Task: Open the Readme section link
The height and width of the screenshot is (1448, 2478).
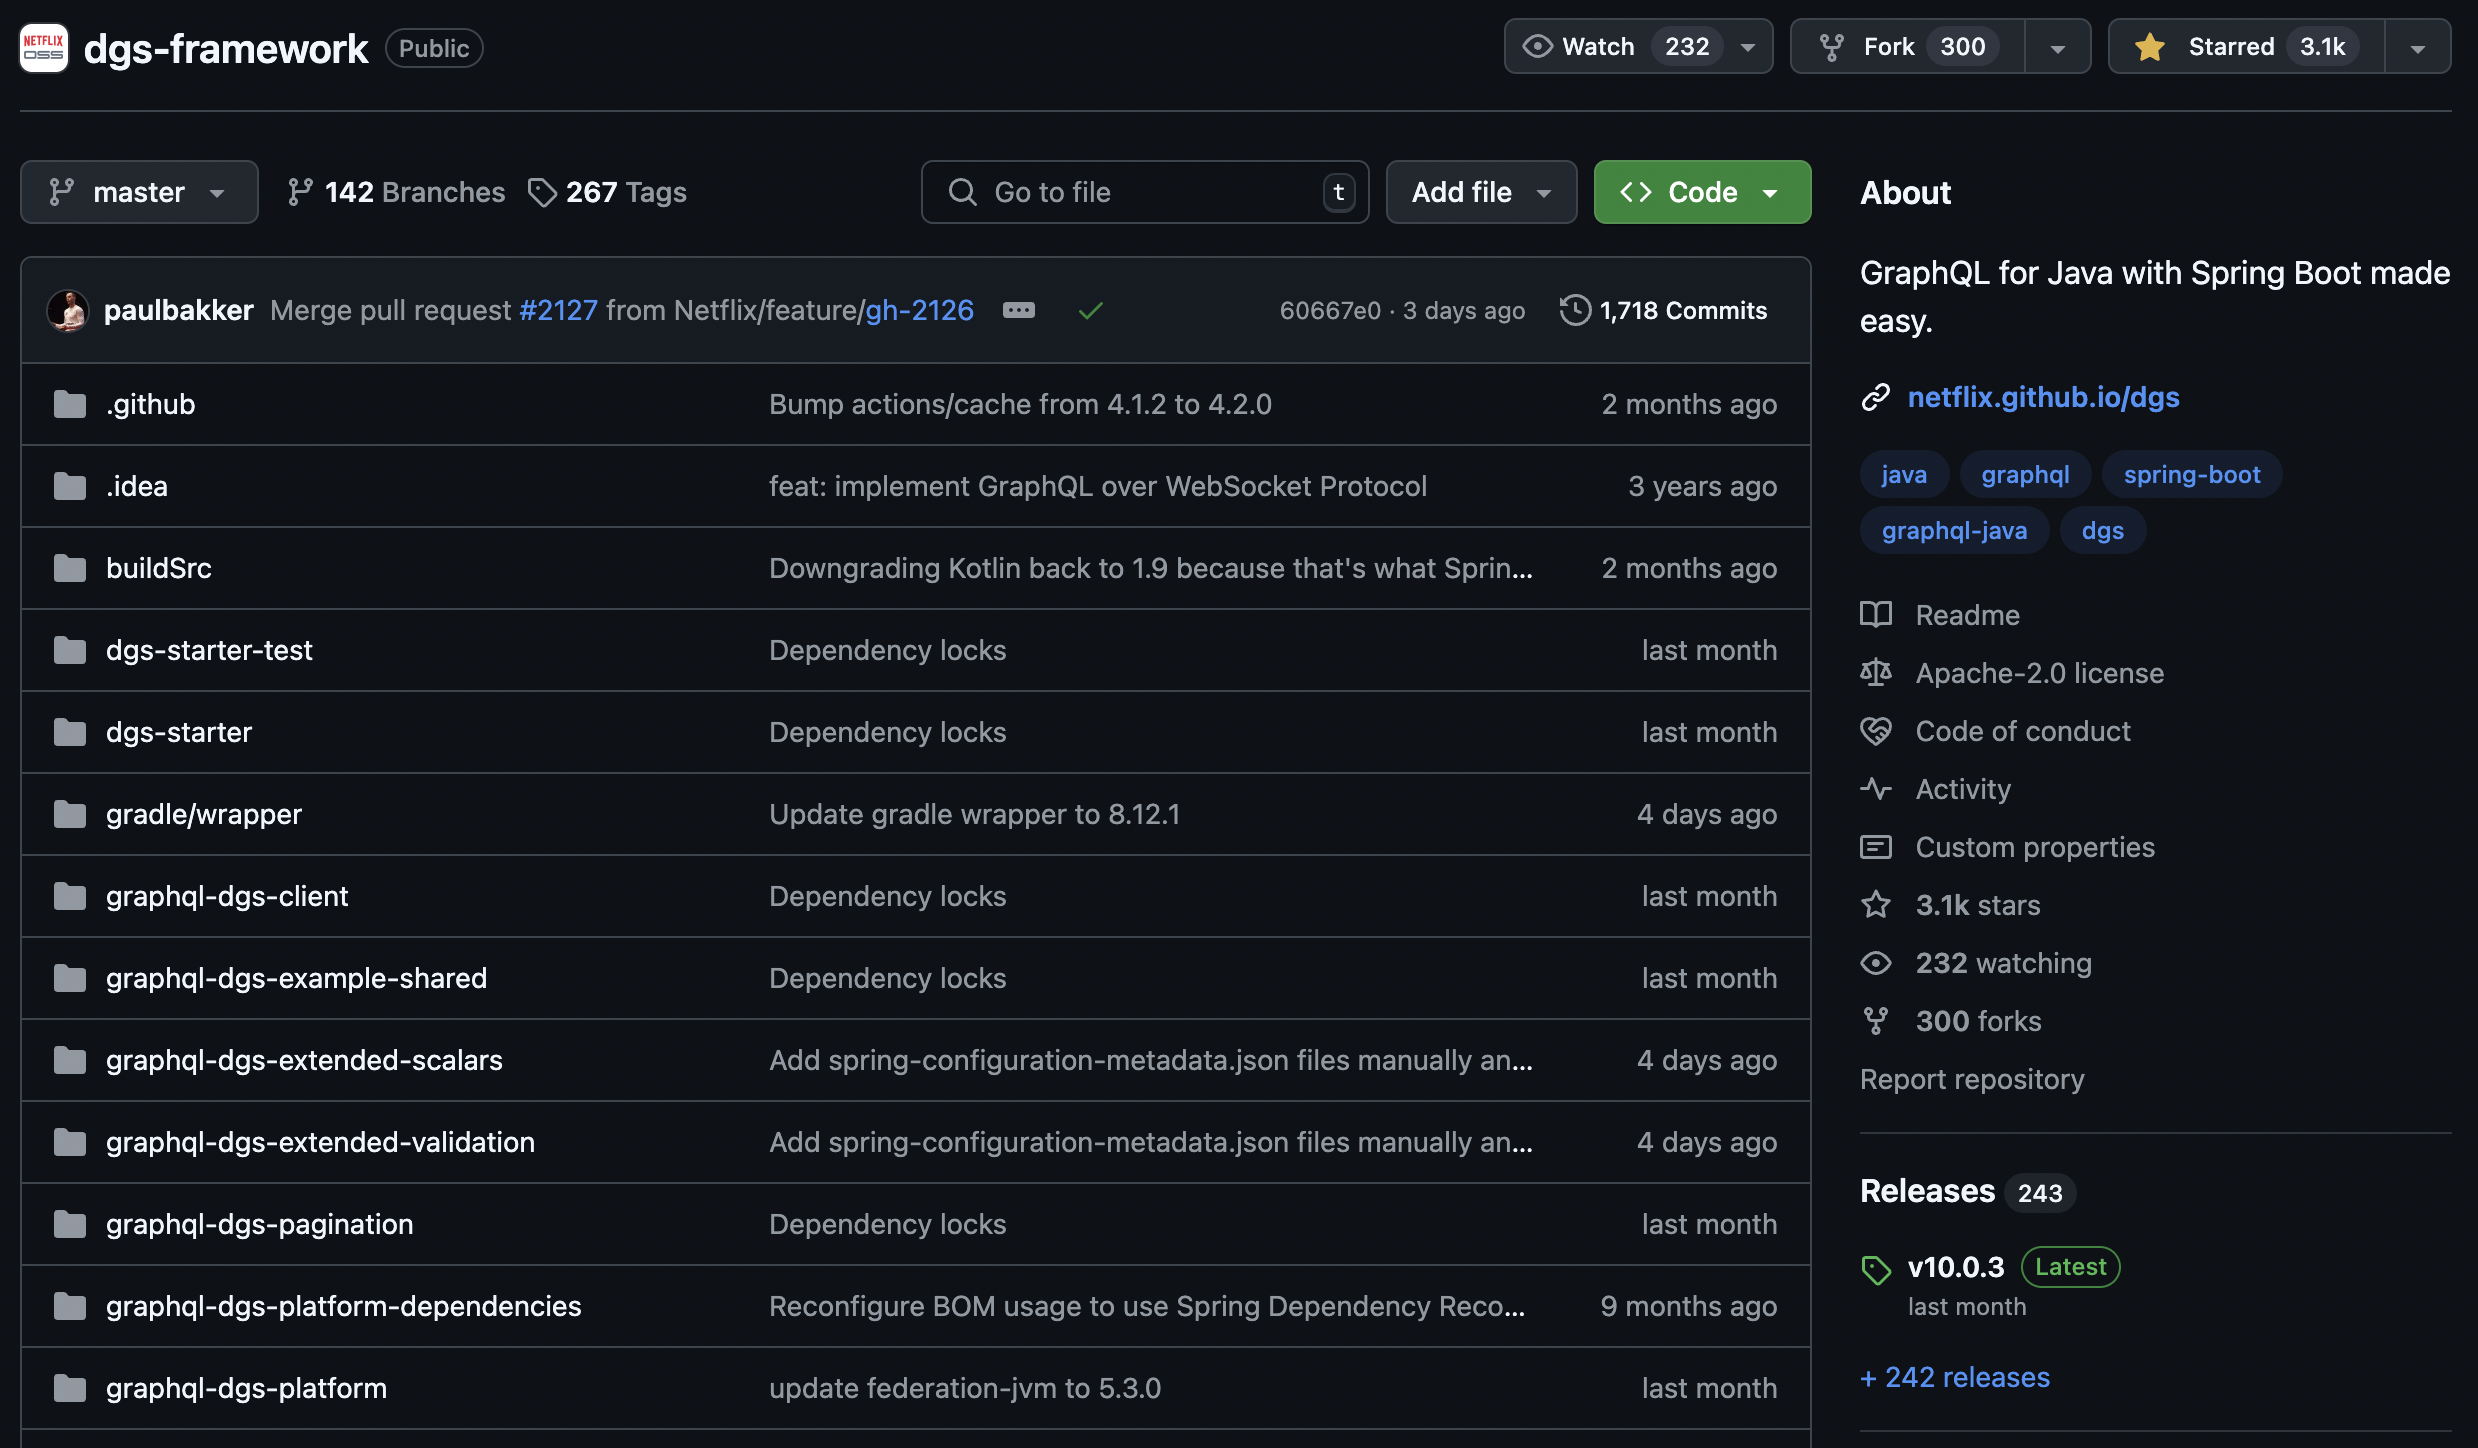Action: pyautogui.click(x=1967, y=615)
